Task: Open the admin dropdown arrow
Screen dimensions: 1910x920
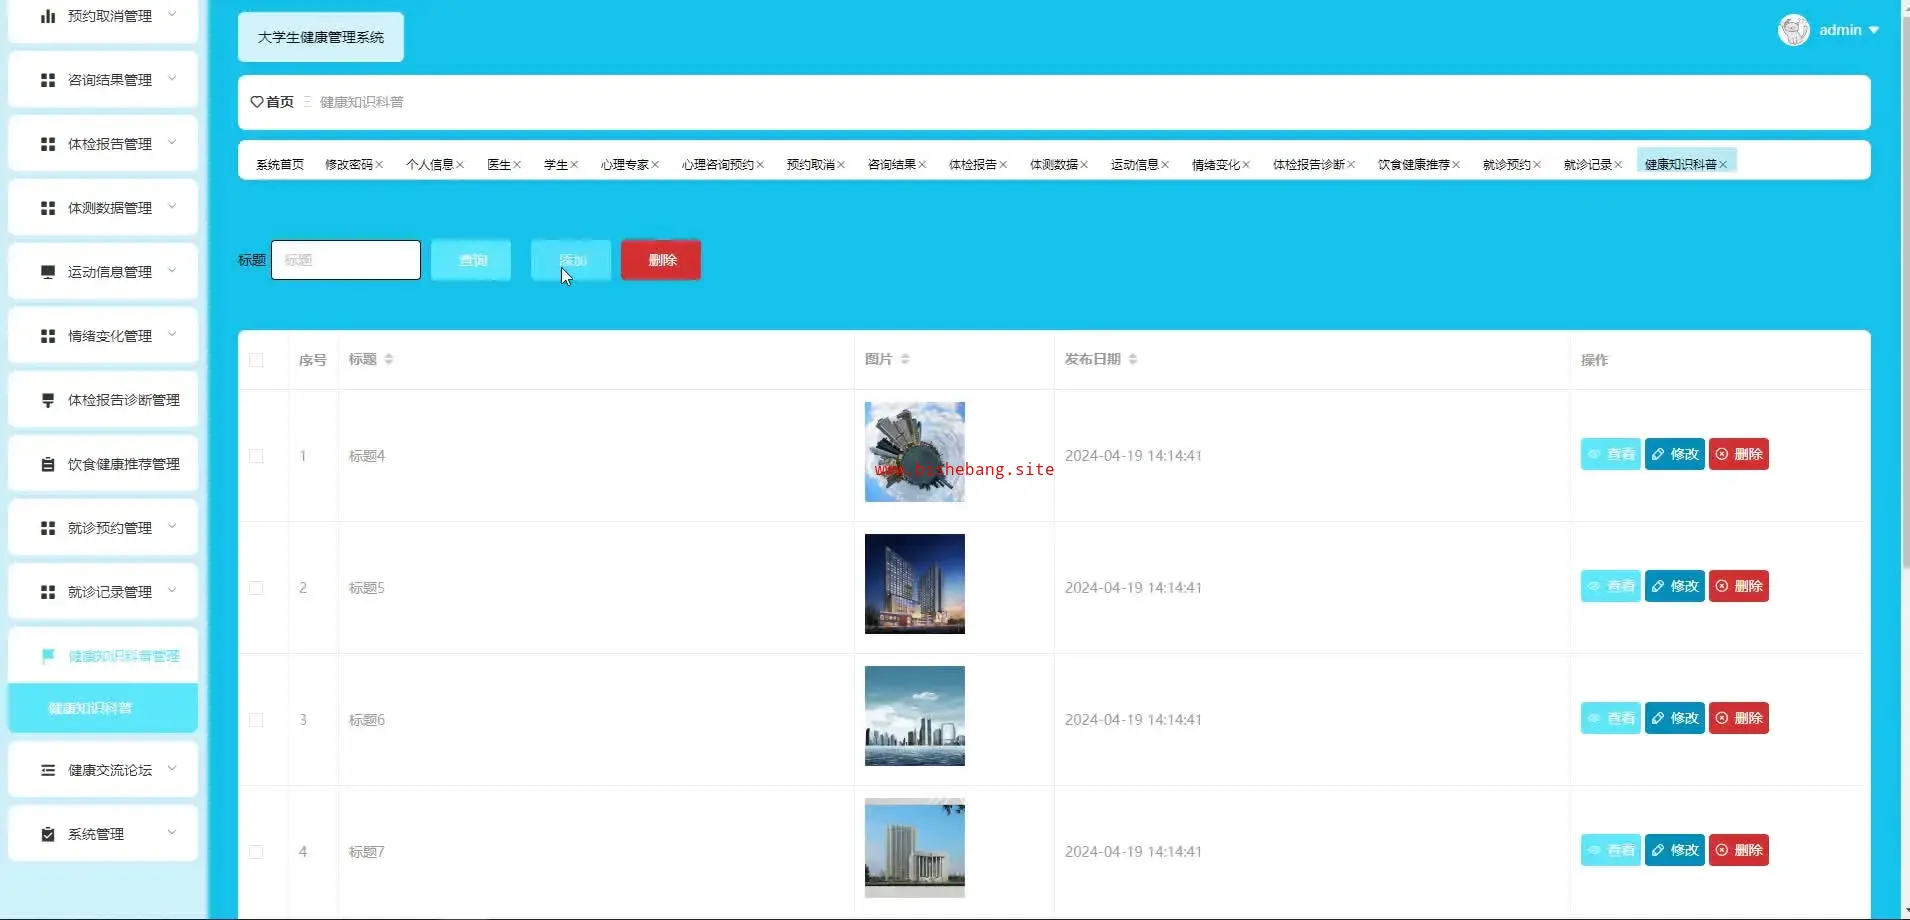Action: pos(1874,30)
